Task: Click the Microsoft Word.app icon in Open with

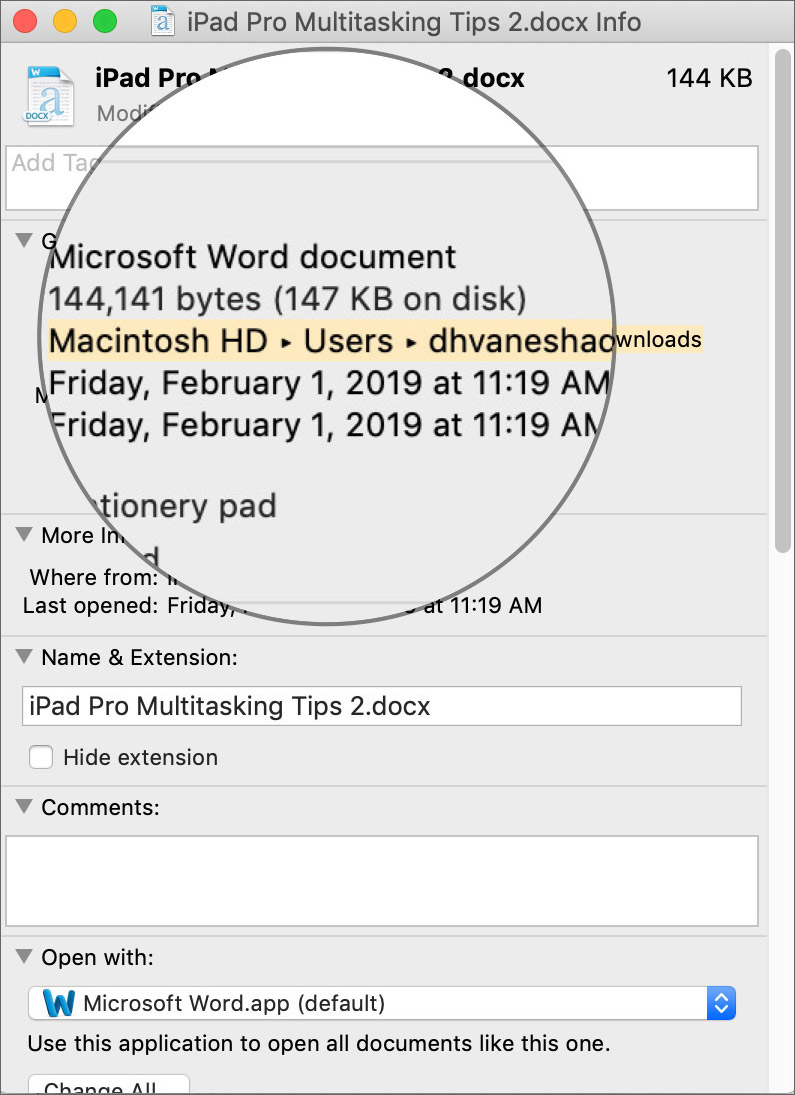Action: pyautogui.click(x=58, y=1003)
